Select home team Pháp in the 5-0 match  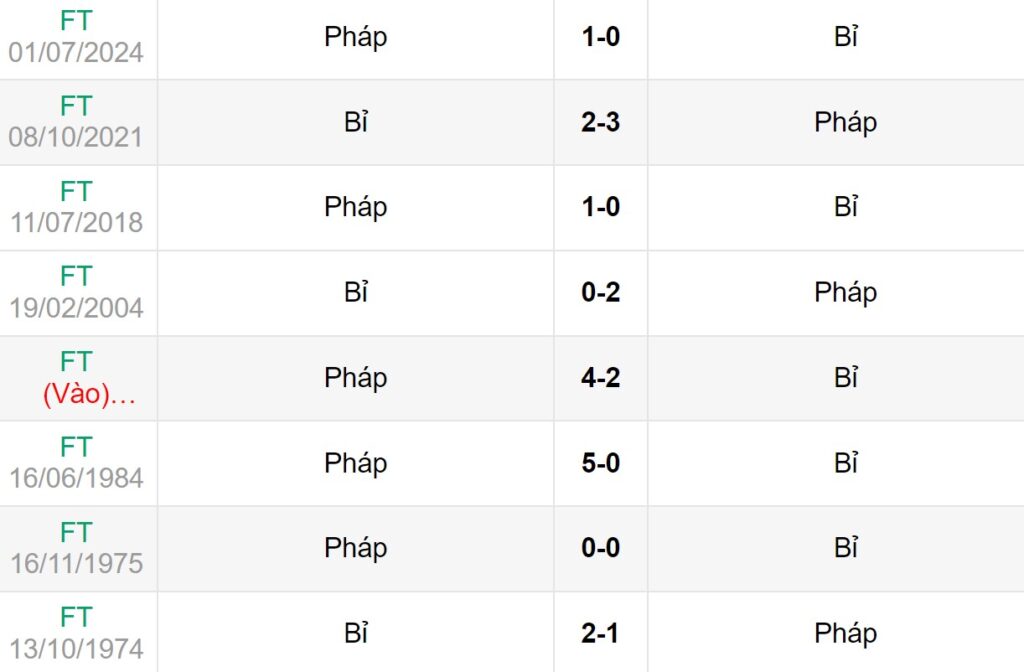click(x=355, y=463)
